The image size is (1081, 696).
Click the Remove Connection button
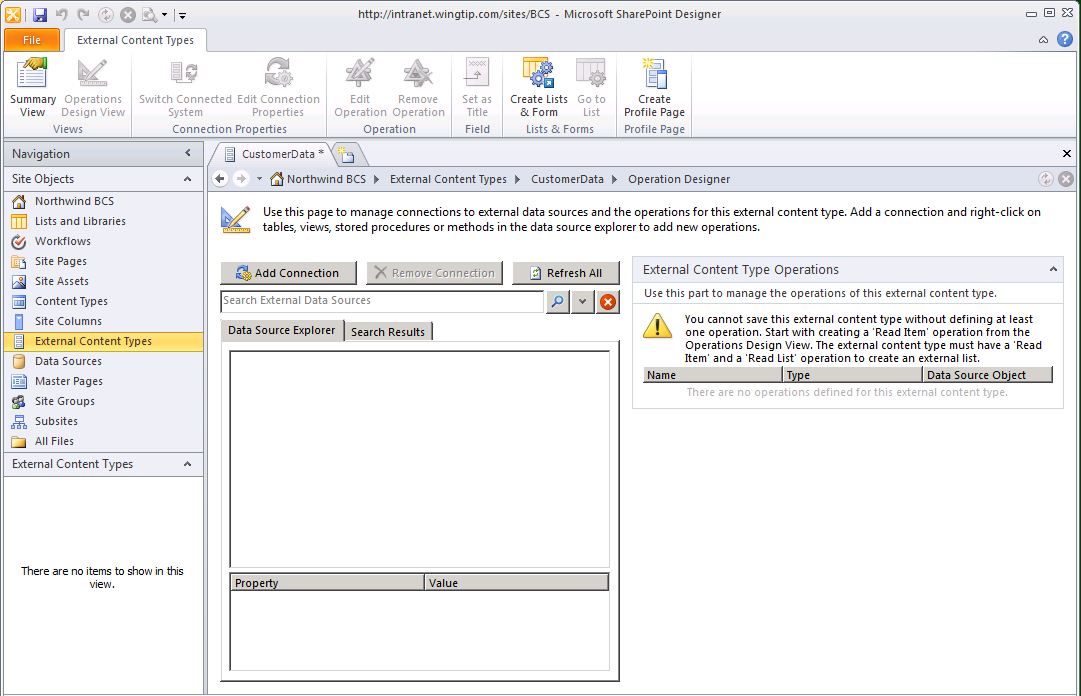pyautogui.click(x=434, y=273)
